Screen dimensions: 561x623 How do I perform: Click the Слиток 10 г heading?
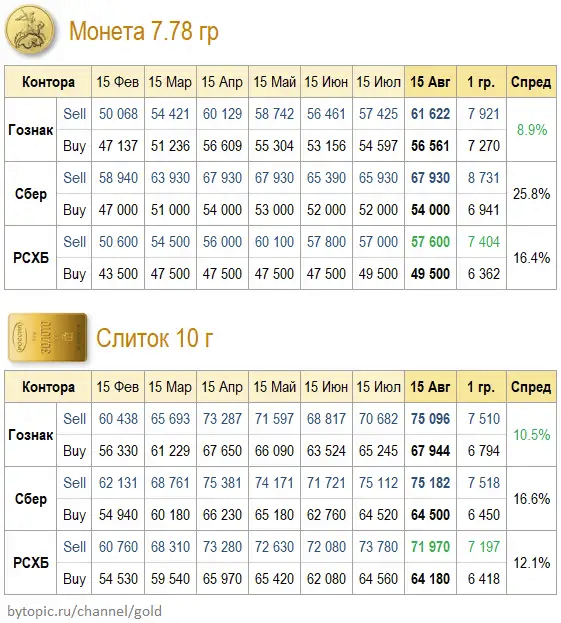(155, 338)
